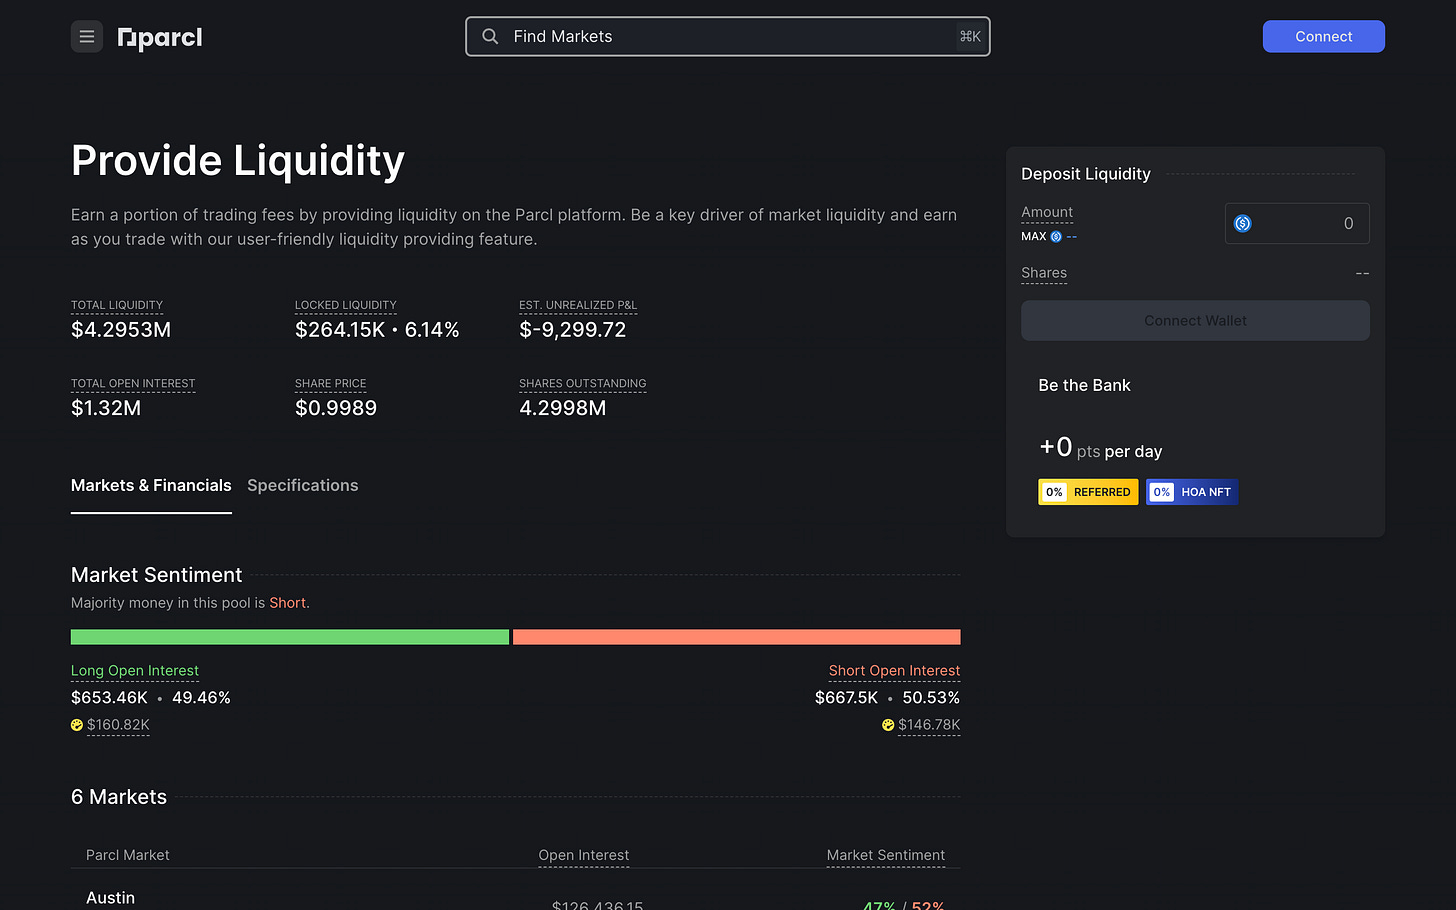Click the Total Liquidity label
Image resolution: width=1456 pixels, height=910 pixels.
tap(117, 305)
